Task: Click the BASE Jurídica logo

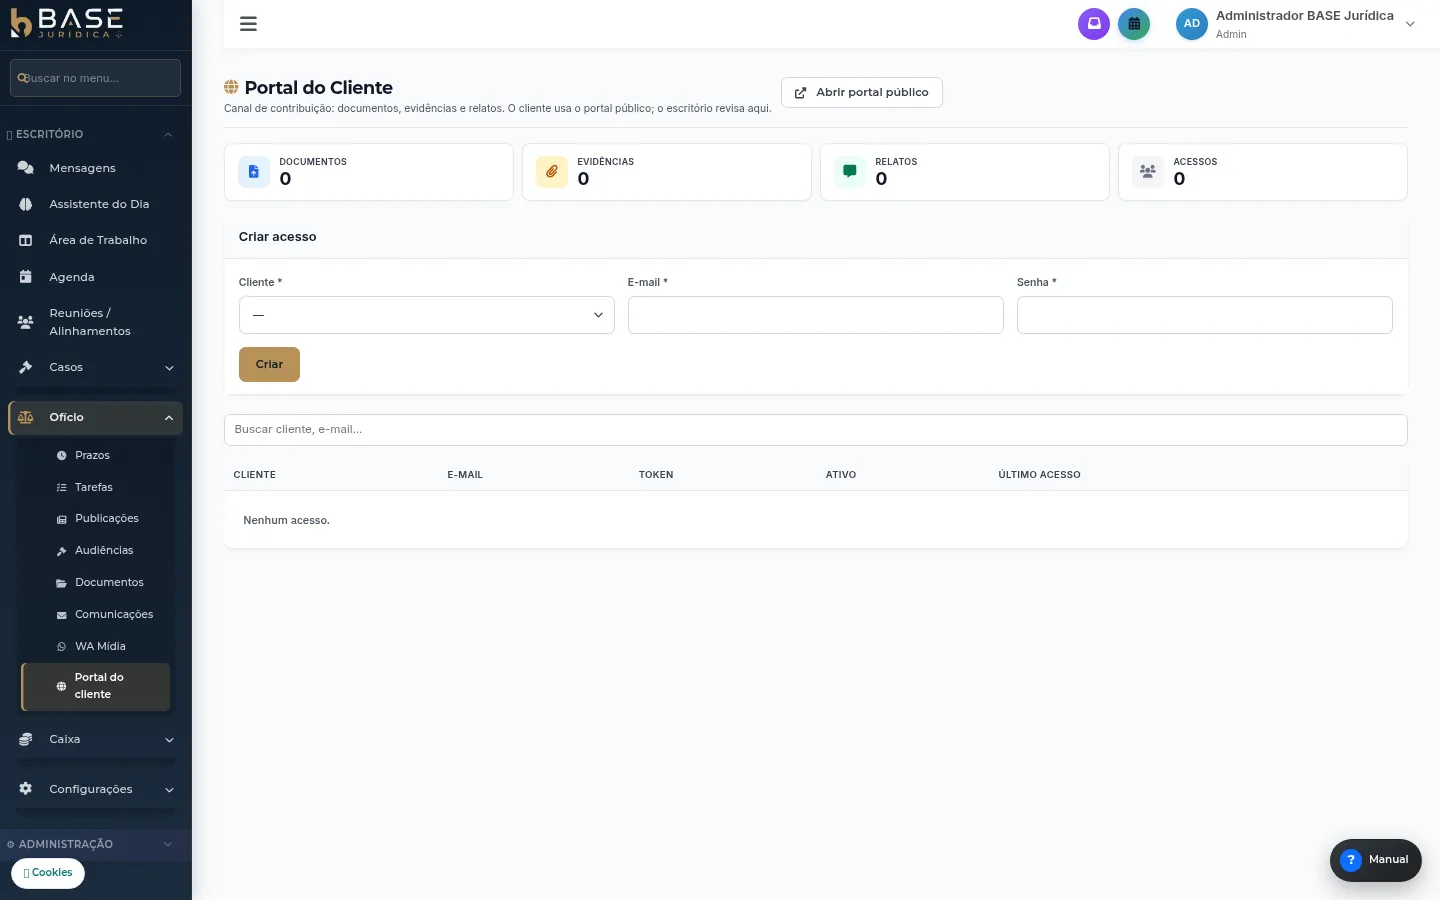Action: pos(67,24)
